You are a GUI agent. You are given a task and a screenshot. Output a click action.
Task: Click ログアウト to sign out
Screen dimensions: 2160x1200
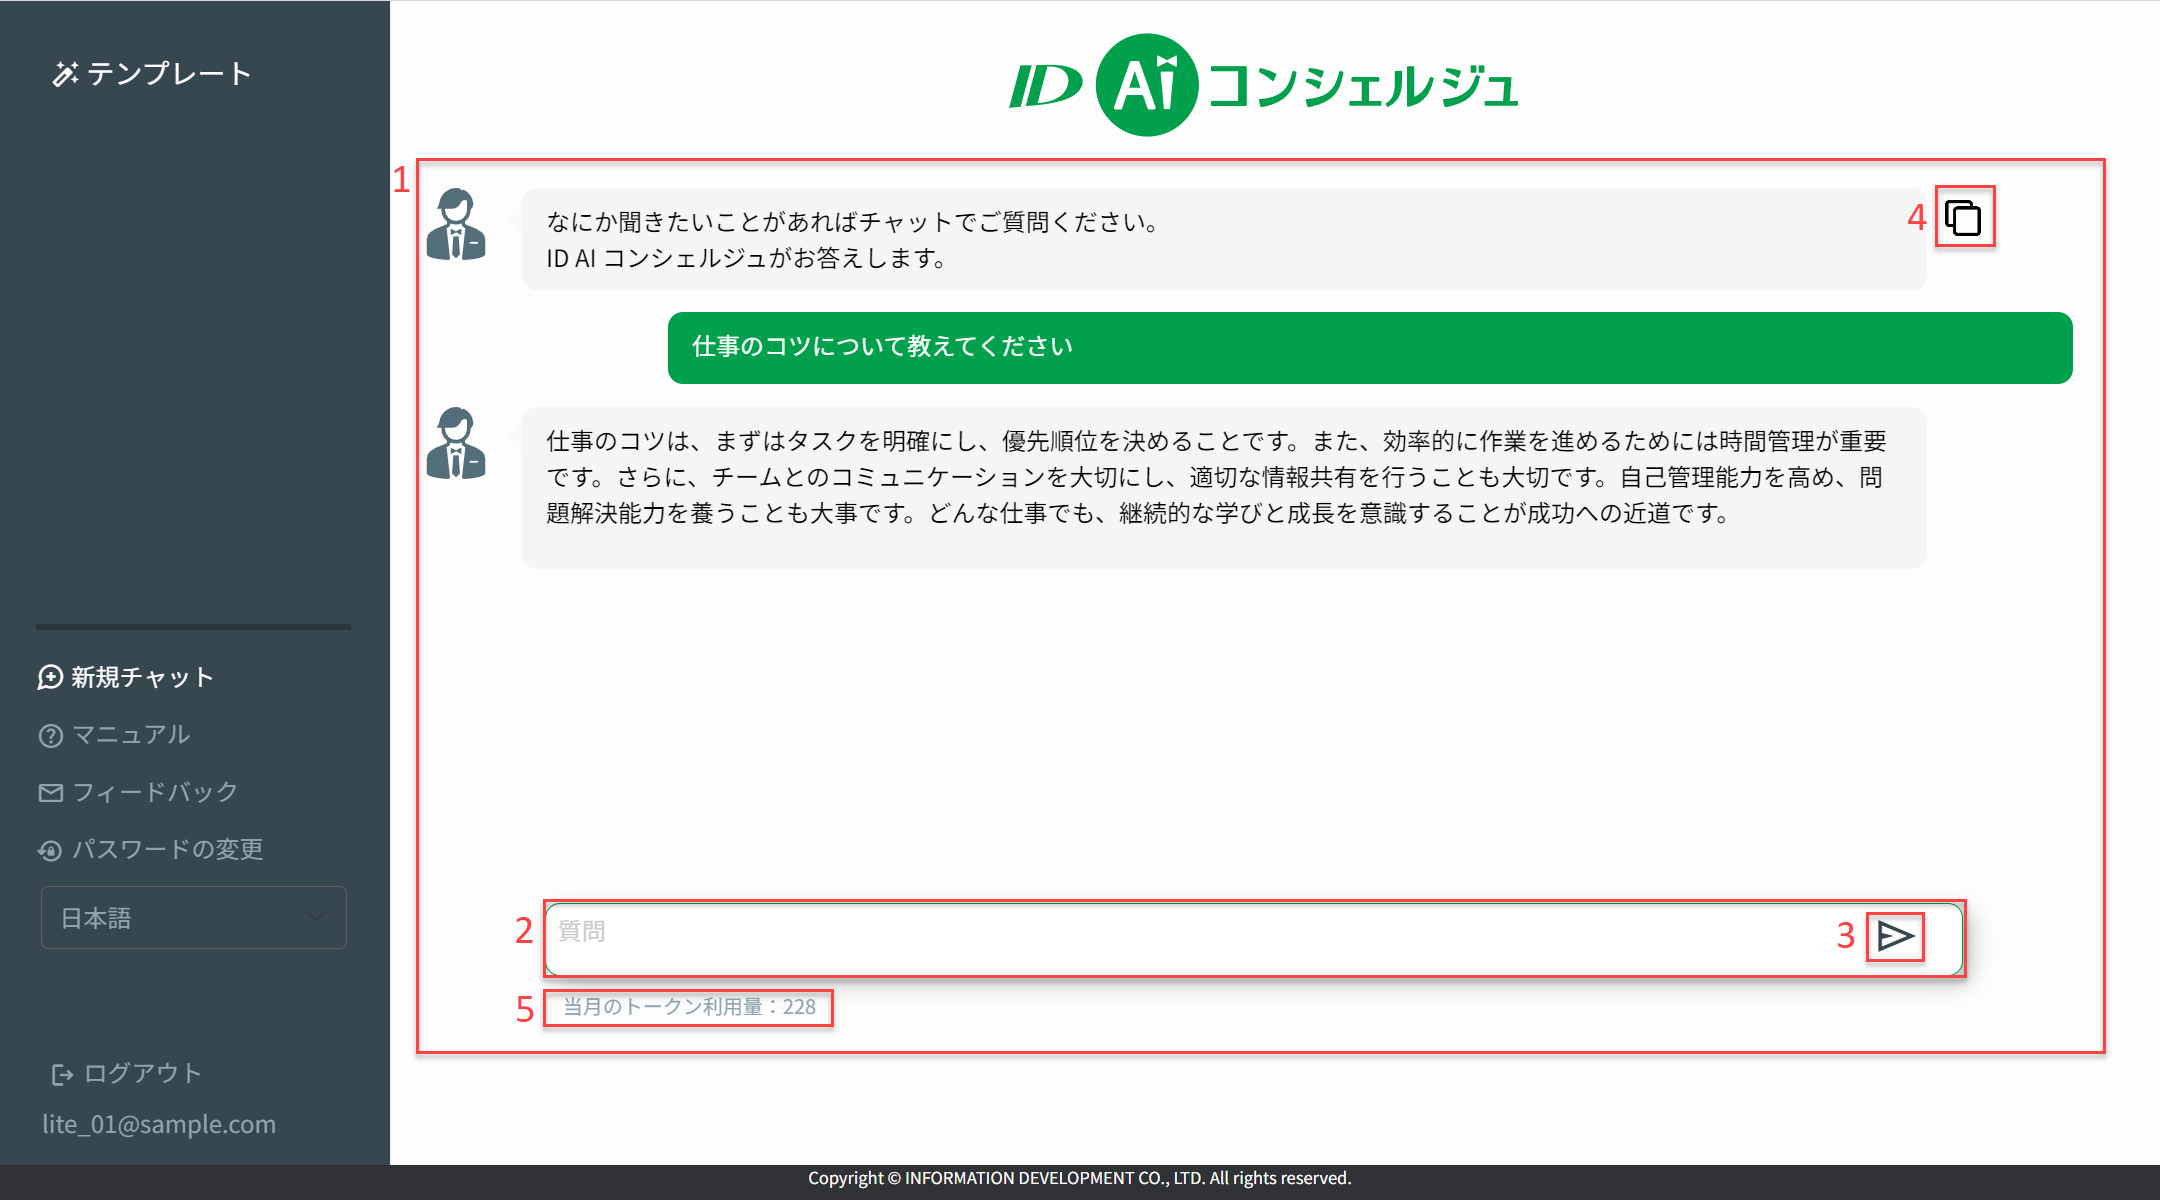127,1074
